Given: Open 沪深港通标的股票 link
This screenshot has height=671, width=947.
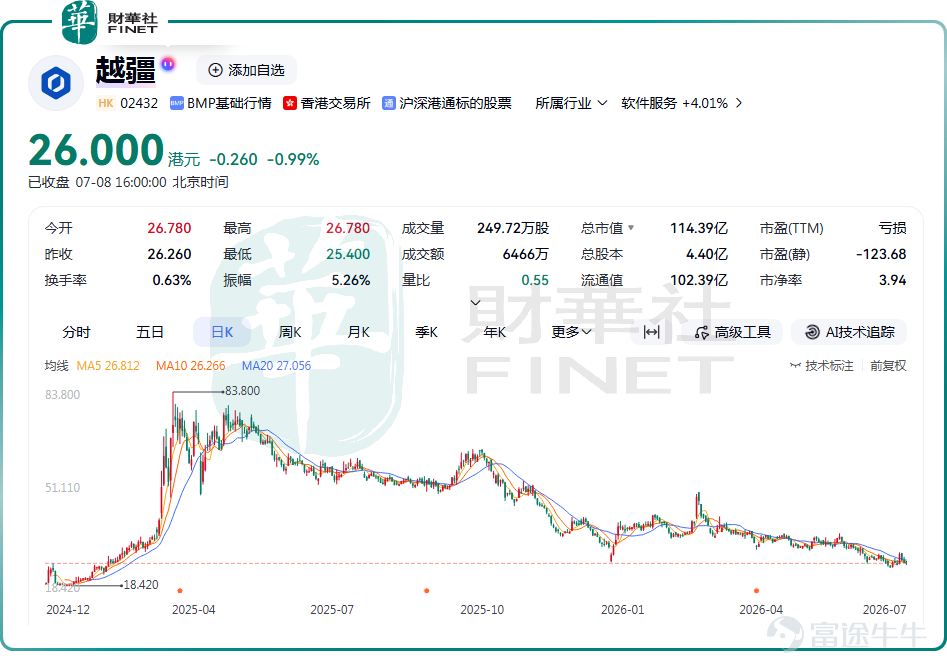Looking at the screenshot, I should point(455,103).
